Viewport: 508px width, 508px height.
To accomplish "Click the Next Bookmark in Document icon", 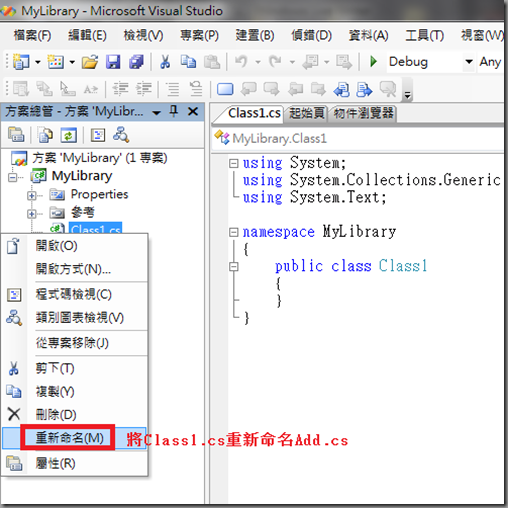I will pyautogui.click(x=364, y=89).
